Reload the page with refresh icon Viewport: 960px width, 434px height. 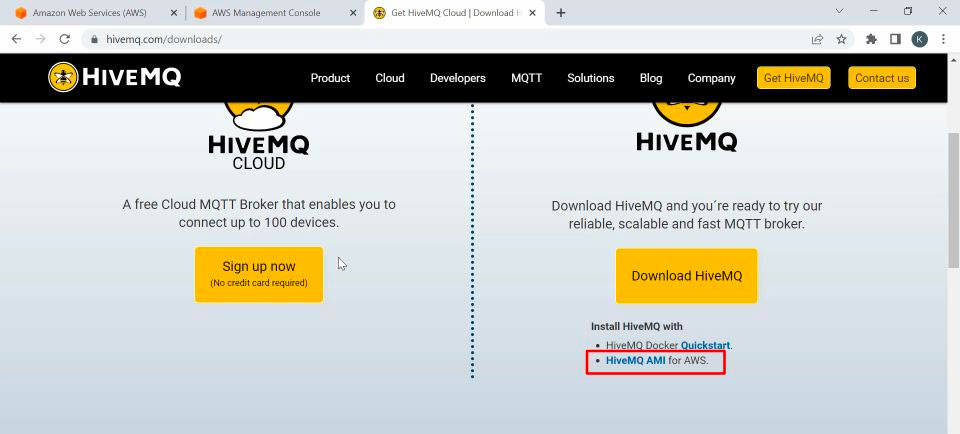coord(64,39)
